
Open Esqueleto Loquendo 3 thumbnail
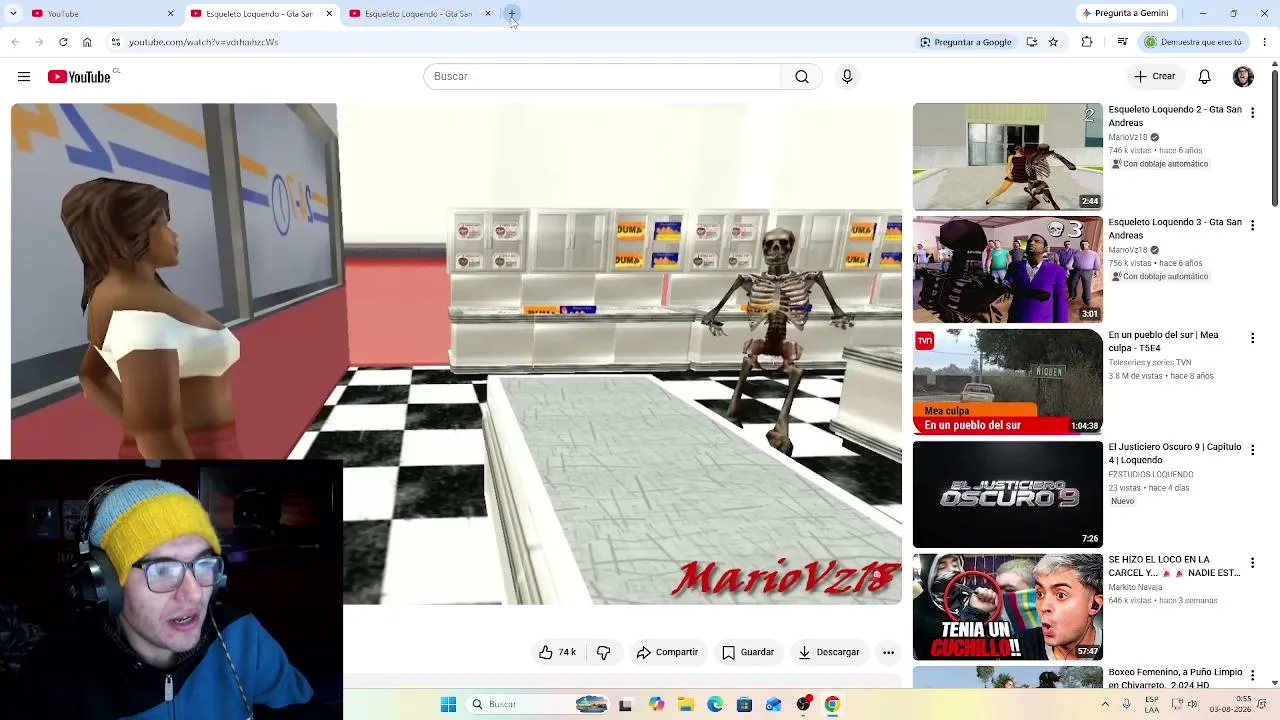point(1007,269)
